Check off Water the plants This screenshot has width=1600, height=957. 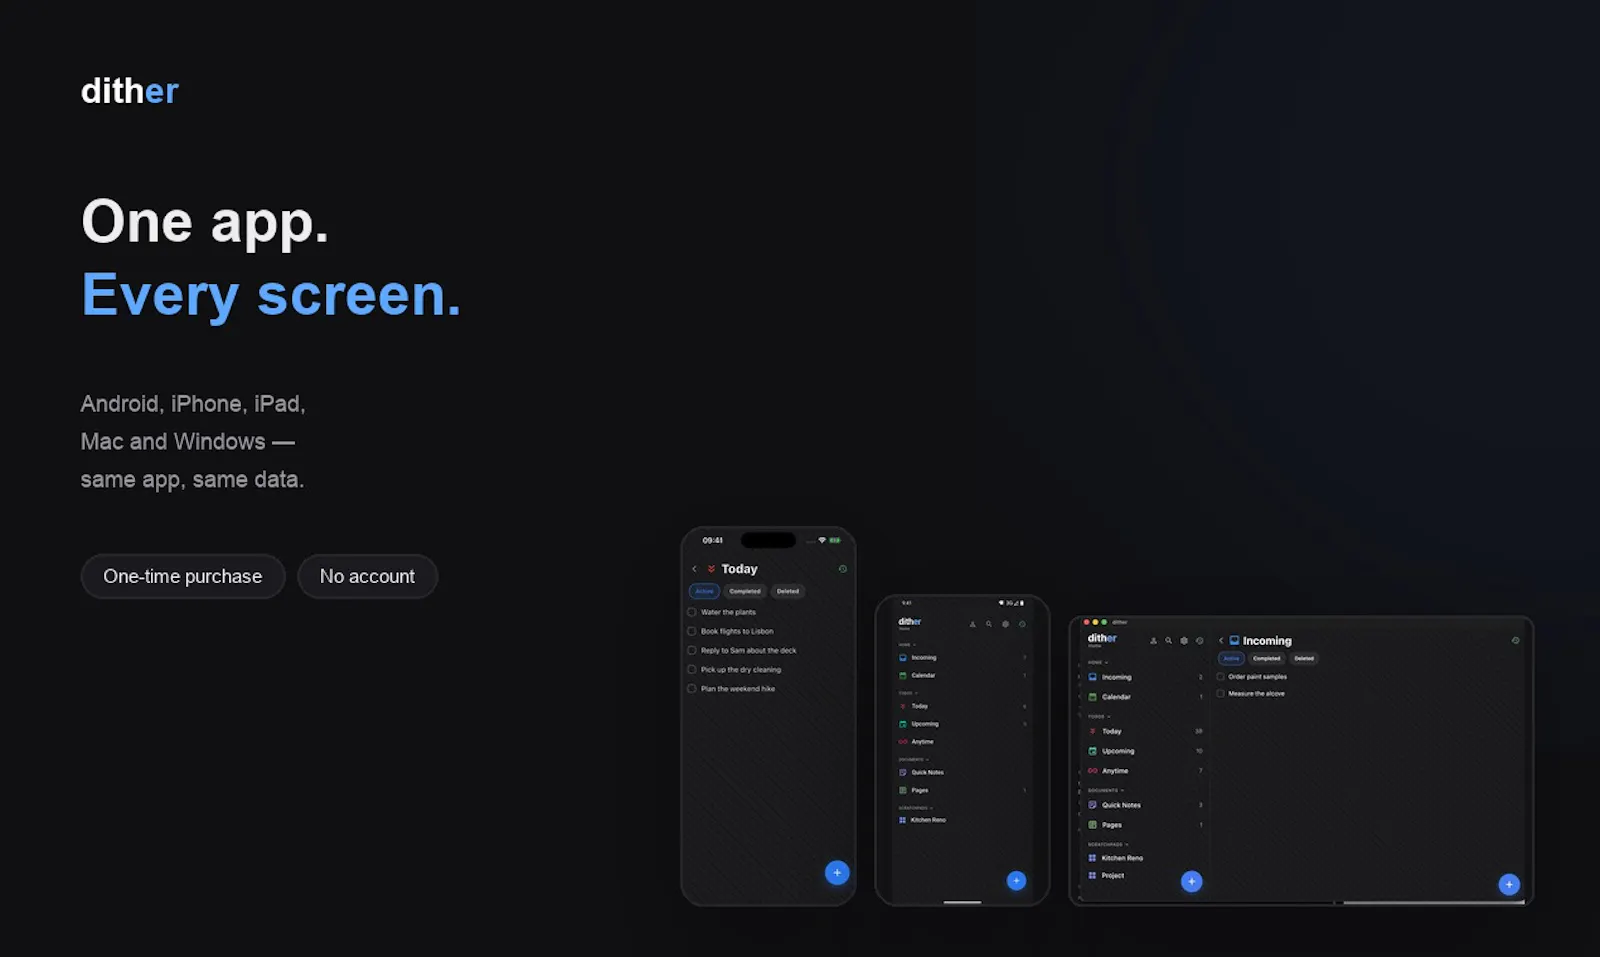(x=691, y=612)
